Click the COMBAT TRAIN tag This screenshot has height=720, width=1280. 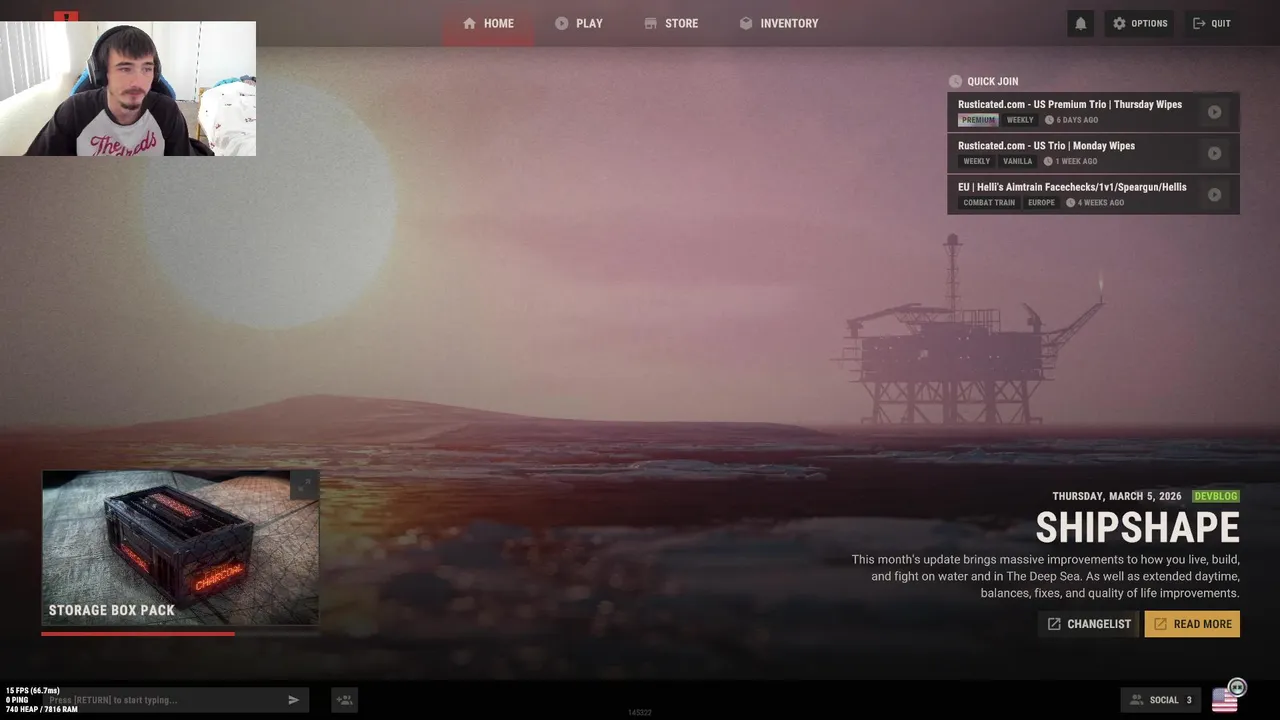[x=989, y=203]
